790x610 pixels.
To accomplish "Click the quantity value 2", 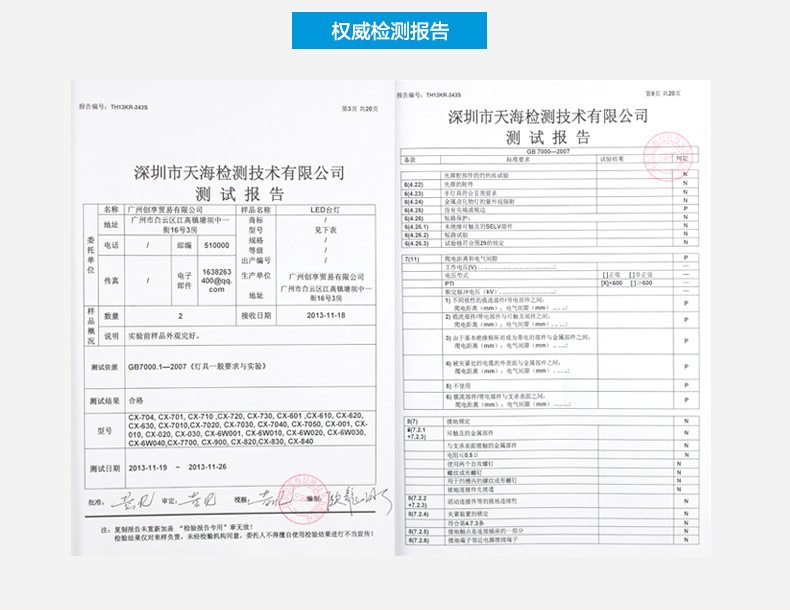I will click(180, 316).
